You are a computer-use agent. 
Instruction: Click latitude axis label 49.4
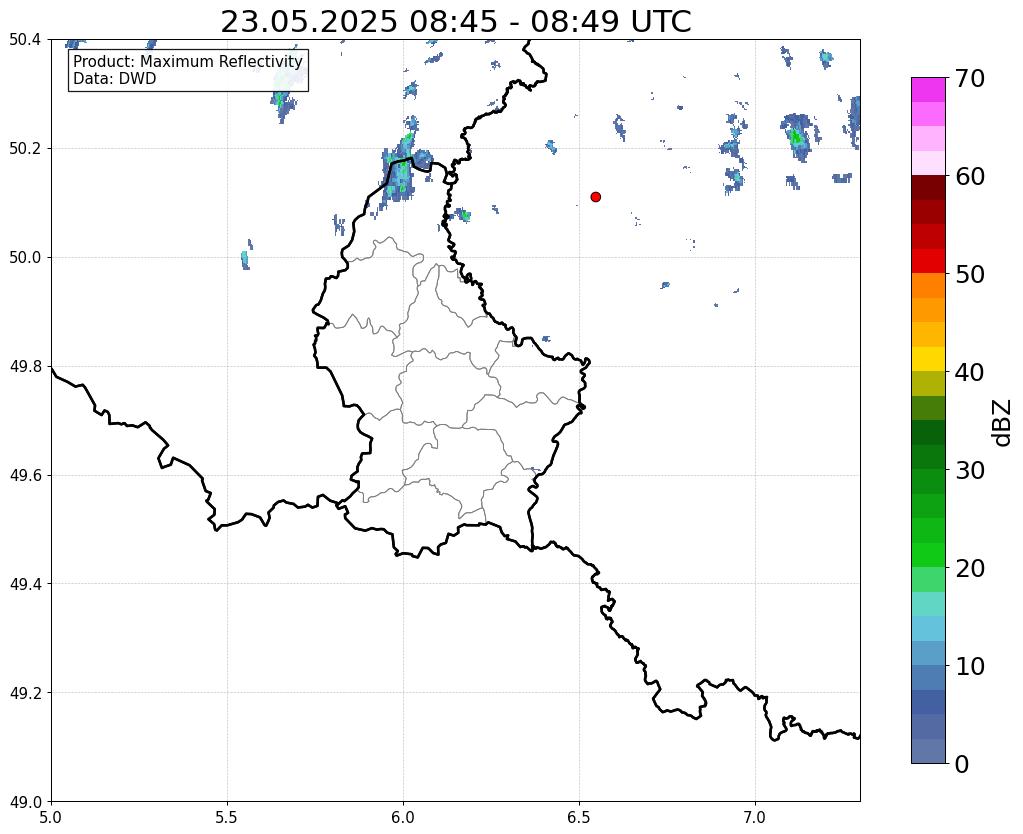point(25,584)
